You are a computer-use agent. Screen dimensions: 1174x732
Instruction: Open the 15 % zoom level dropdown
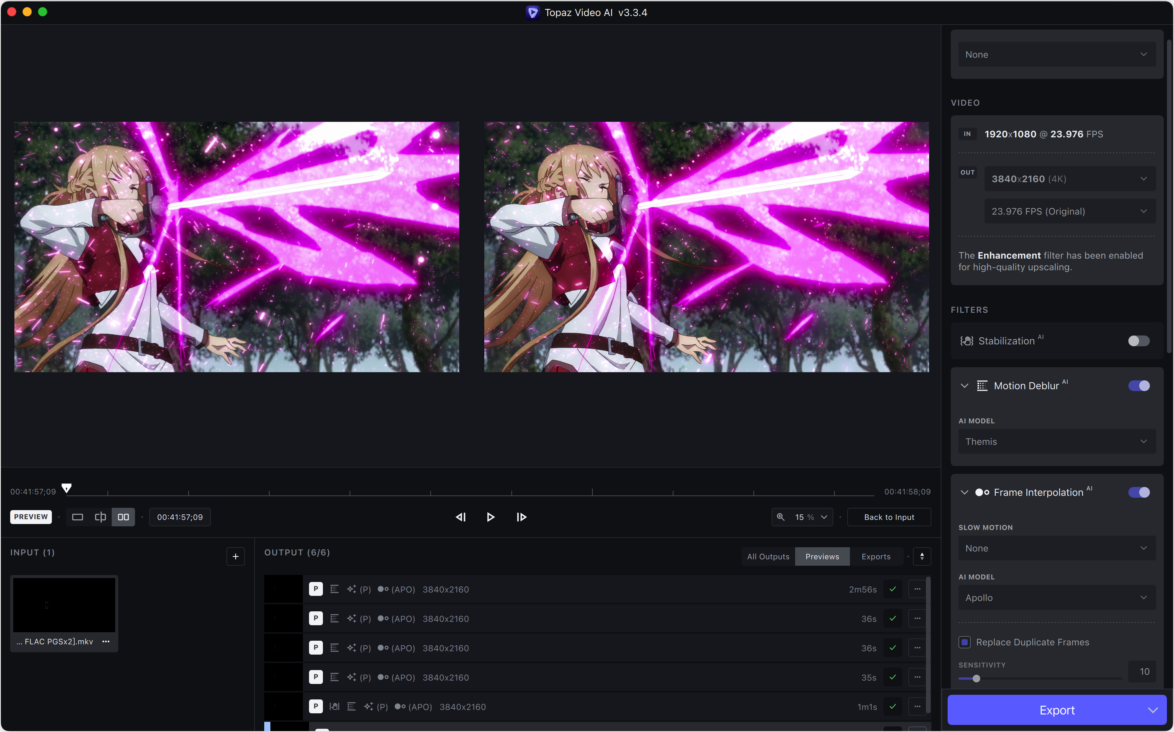[812, 517]
